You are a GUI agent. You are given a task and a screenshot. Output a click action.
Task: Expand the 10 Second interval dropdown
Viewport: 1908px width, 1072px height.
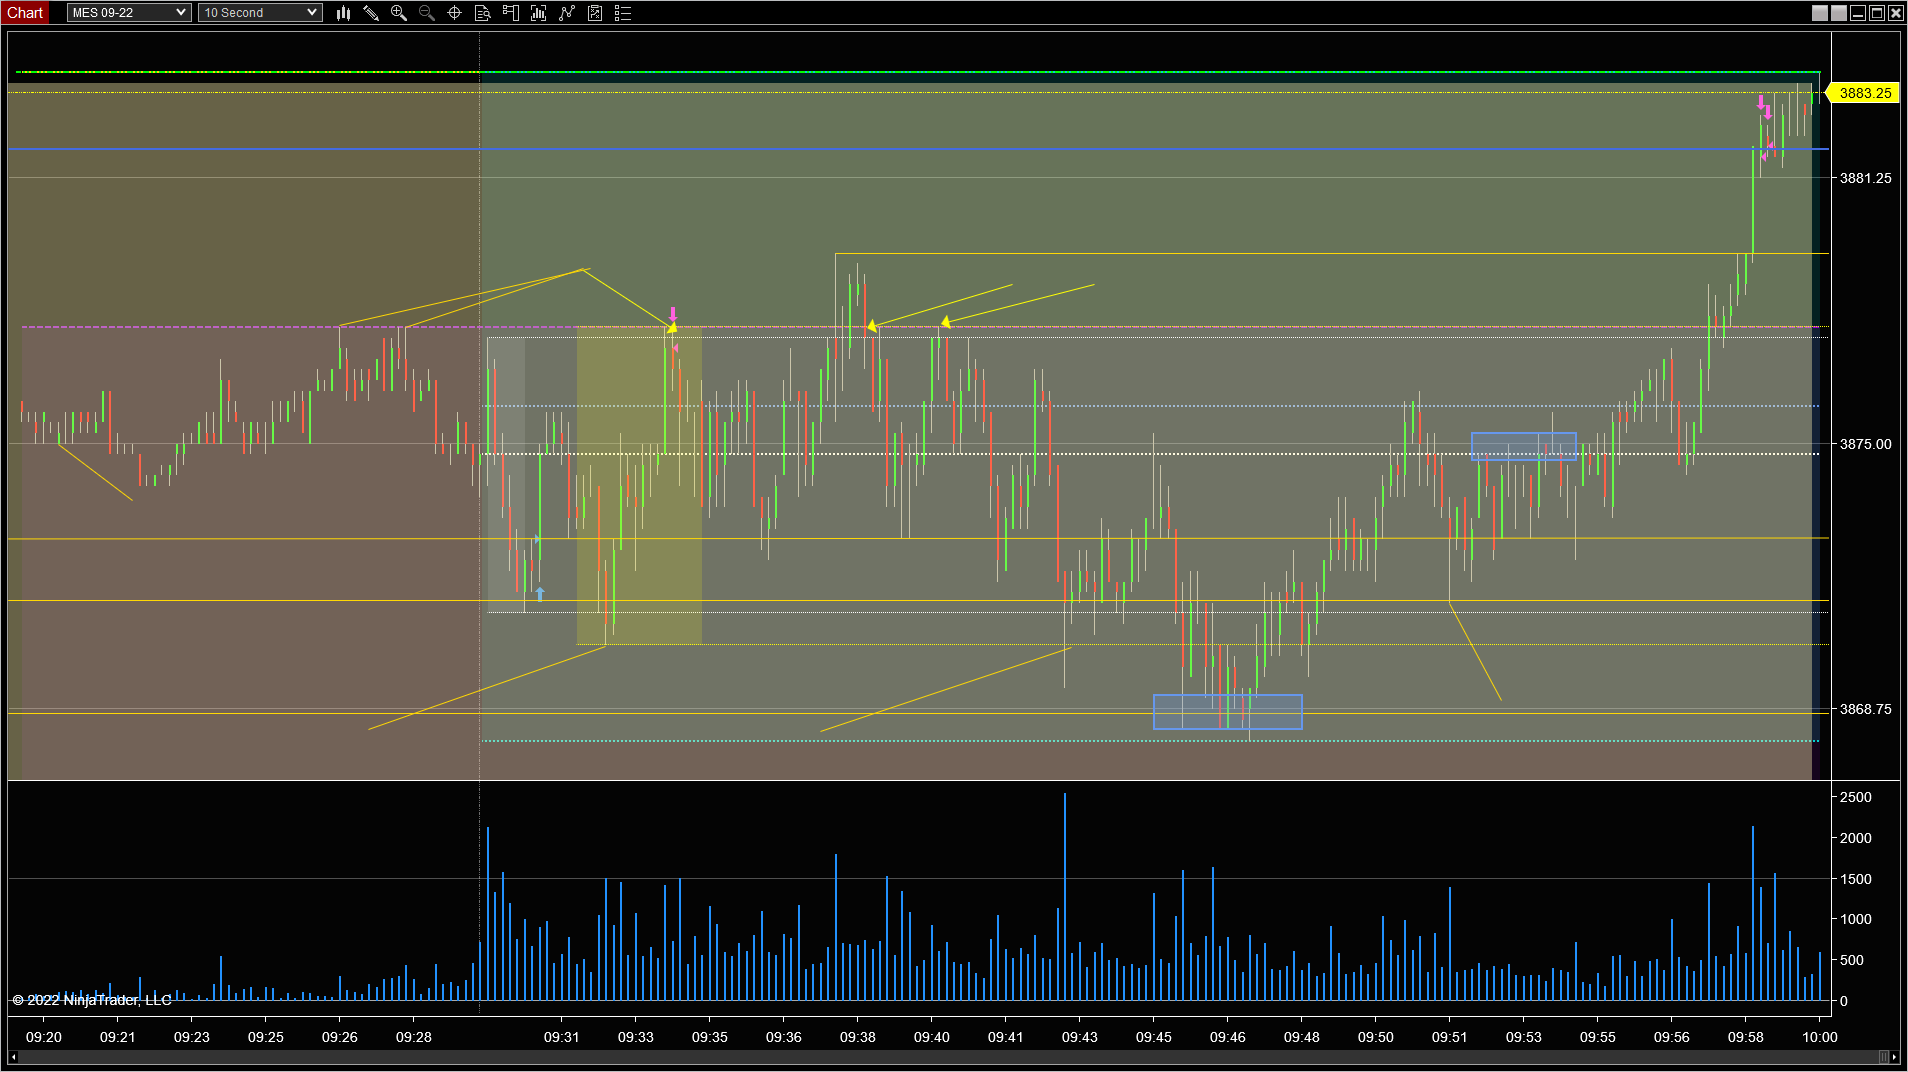point(260,13)
